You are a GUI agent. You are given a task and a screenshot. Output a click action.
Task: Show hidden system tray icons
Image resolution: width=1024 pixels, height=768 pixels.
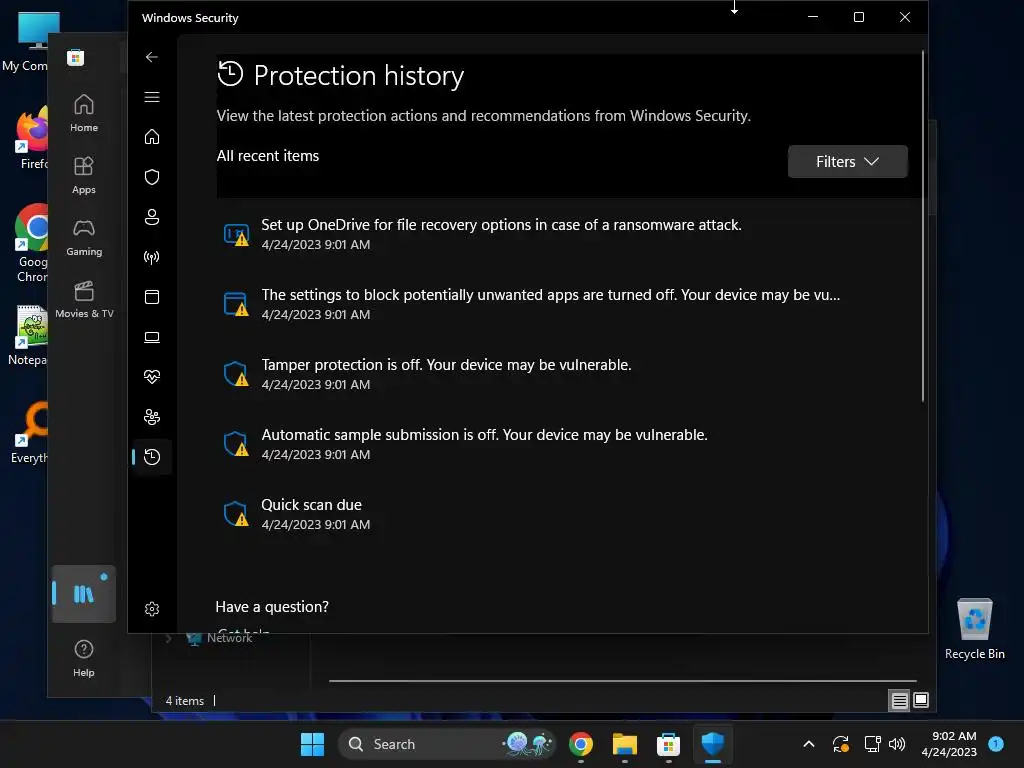(x=808, y=744)
